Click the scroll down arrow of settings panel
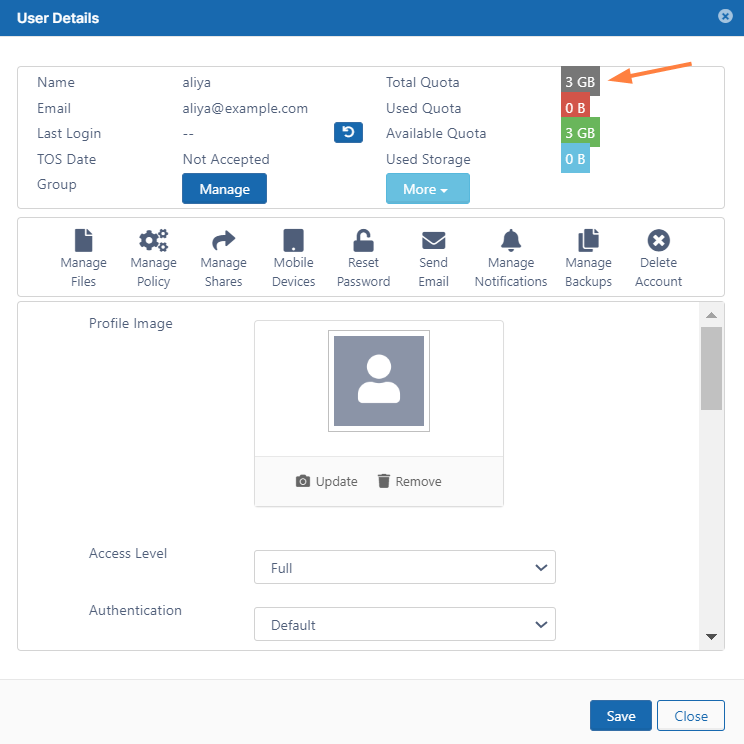The width and height of the screenshot is (744, 744). (711, 636)
